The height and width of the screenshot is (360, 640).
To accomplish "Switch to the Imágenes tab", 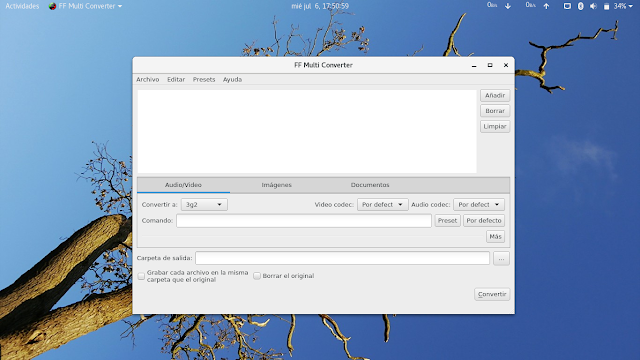I will click(x=277, y=185).
